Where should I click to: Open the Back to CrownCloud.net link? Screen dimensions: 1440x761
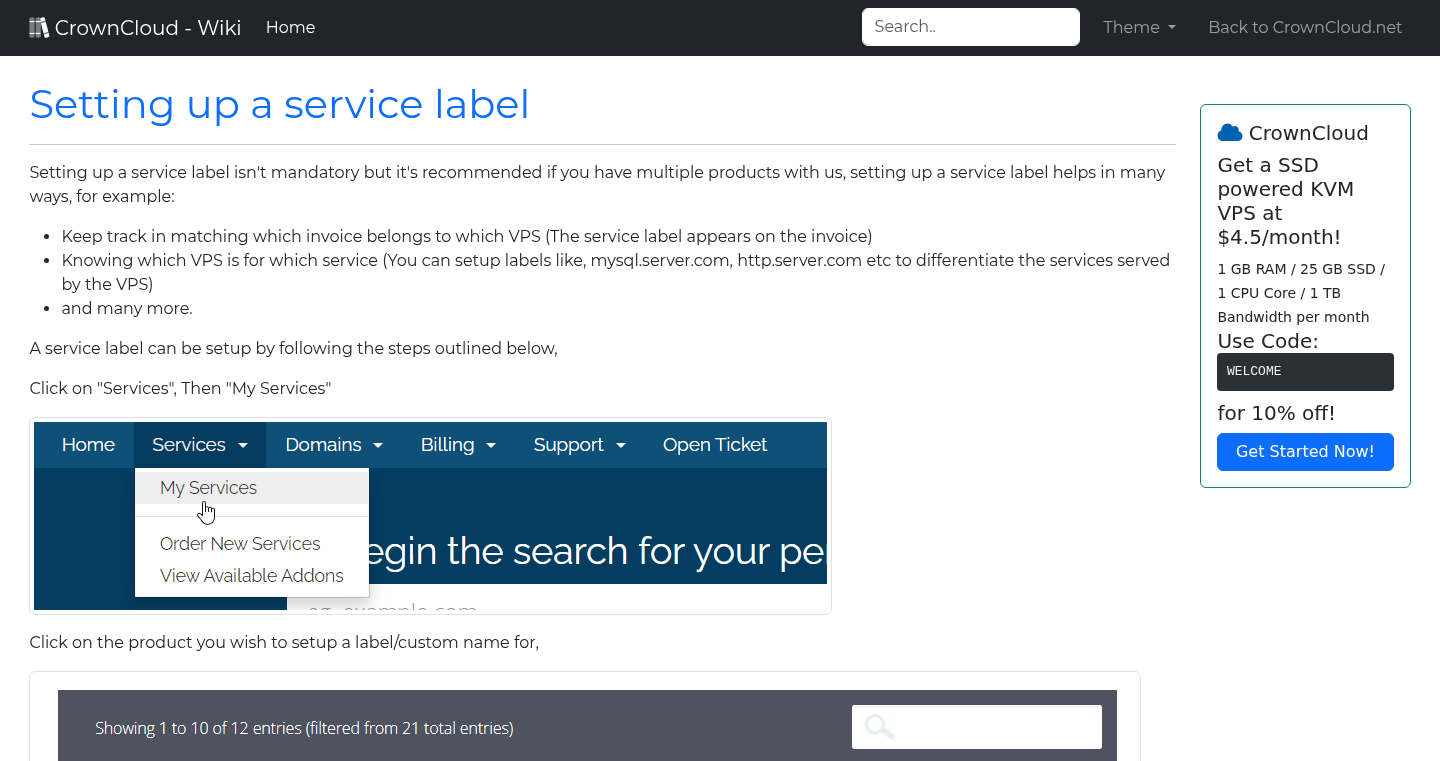[x=1305, y=27]
